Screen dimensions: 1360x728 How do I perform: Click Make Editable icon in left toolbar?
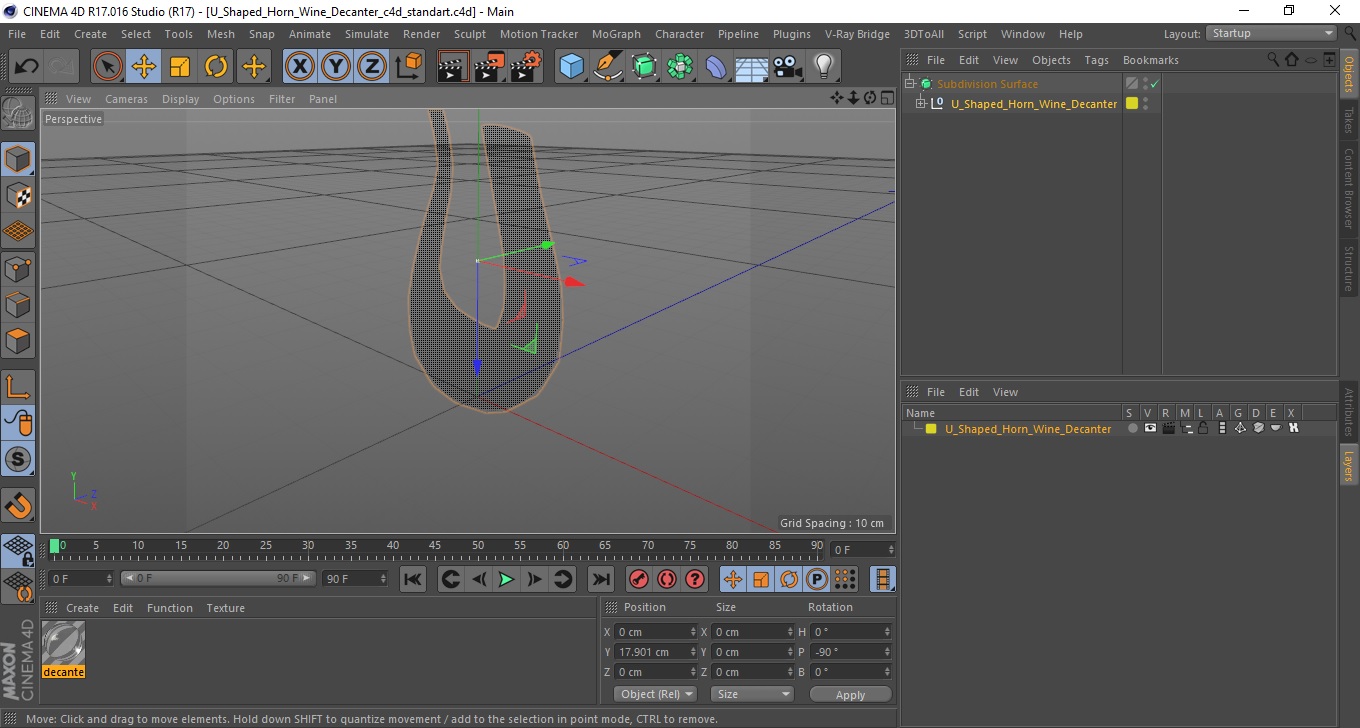tap(18, 114)
